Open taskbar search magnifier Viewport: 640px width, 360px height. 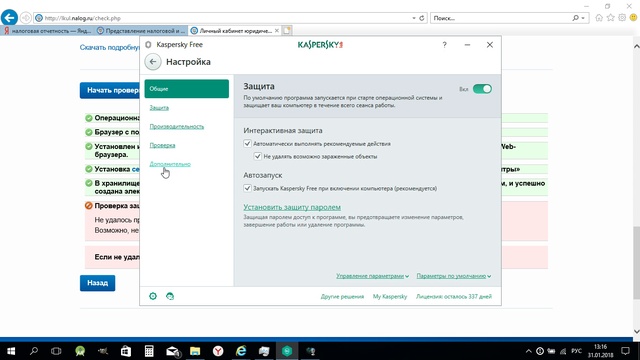coord(34,351)
